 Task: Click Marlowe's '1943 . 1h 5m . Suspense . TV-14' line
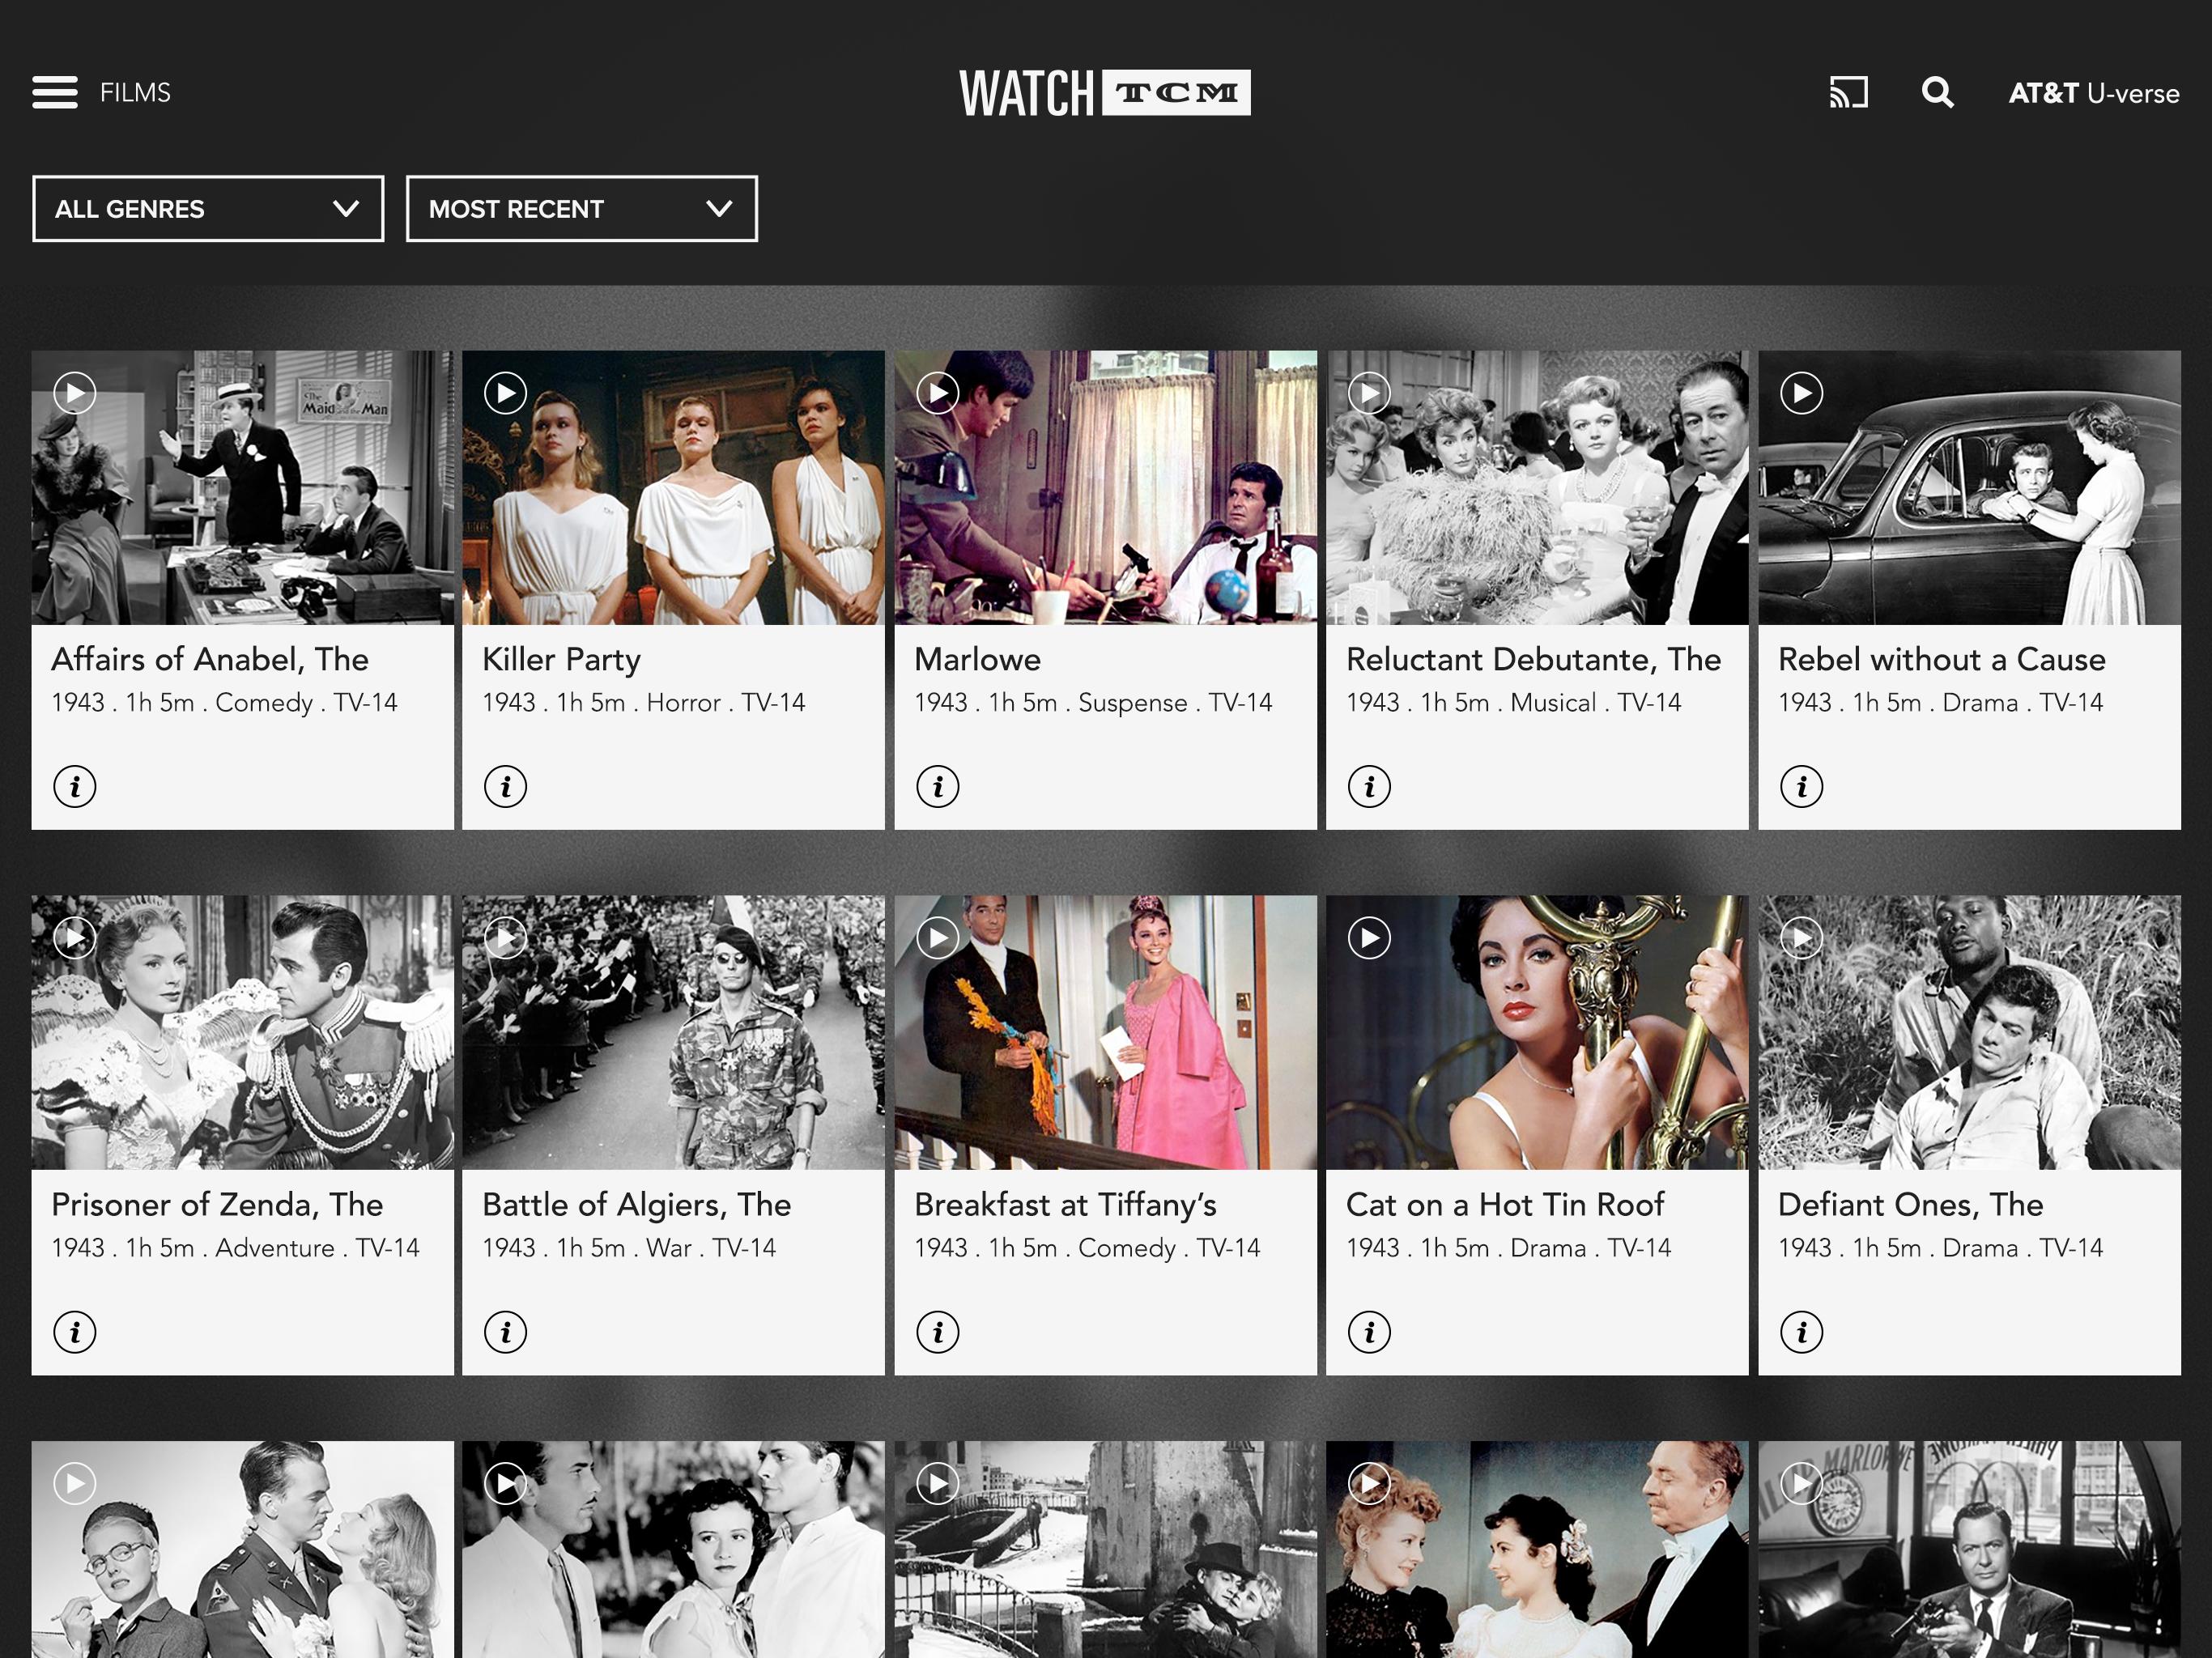click(1093, 703)
